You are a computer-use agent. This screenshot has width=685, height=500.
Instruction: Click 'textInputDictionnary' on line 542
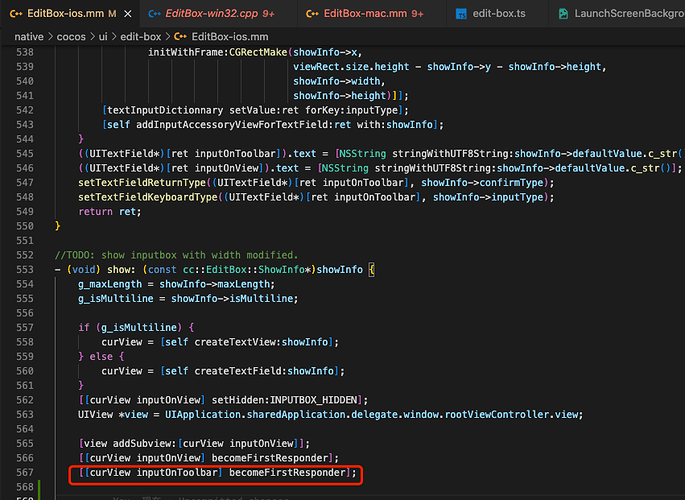coord(165,110)
